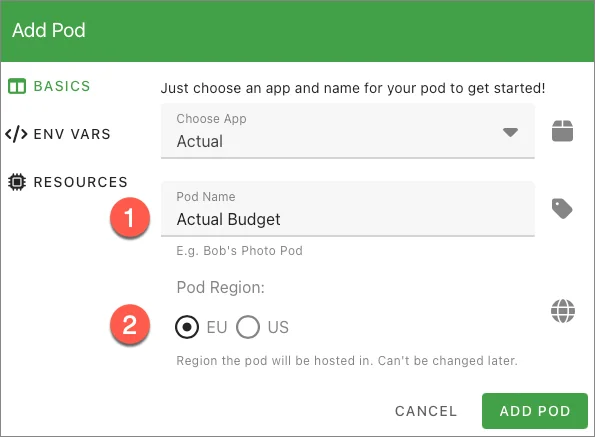Click the red number 1 marker
The width and height of the screenshot is (595, 437).
click(x=130, y=218)
